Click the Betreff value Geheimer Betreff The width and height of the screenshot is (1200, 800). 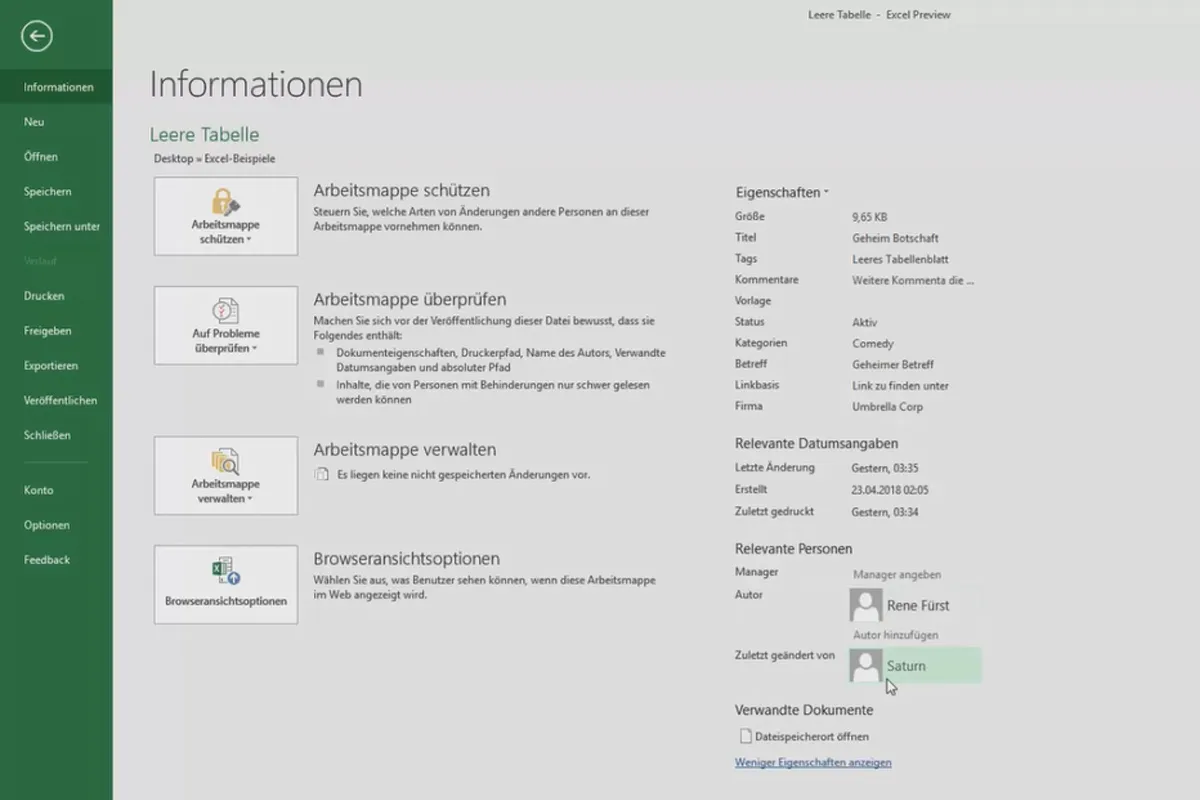point(893,365)
